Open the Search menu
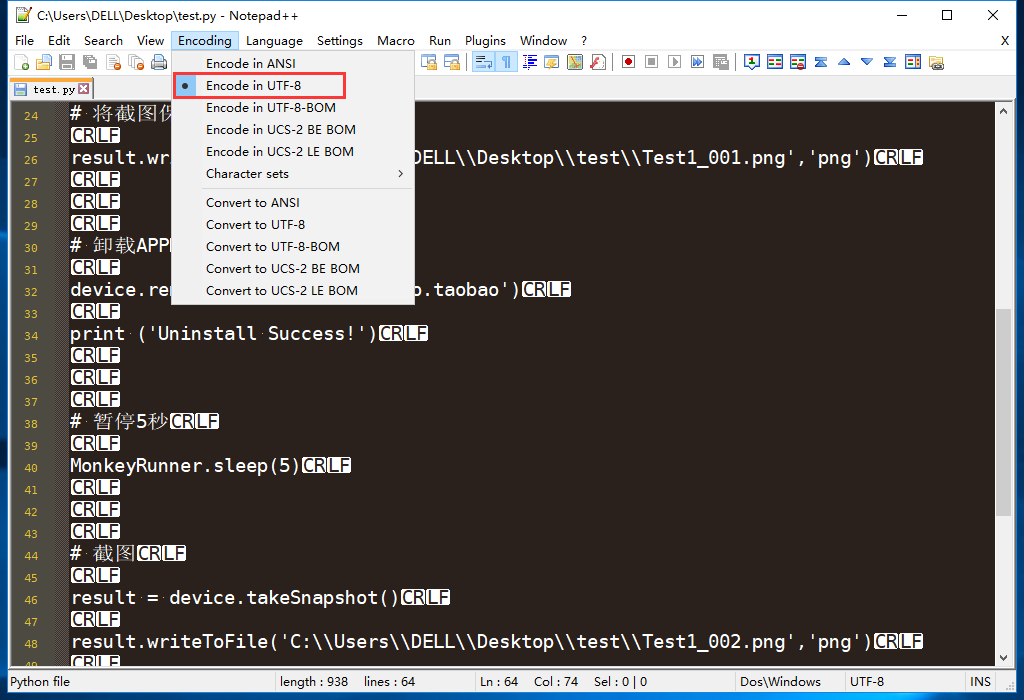This screenshot has height=700, width=1024. click(103, 40)
